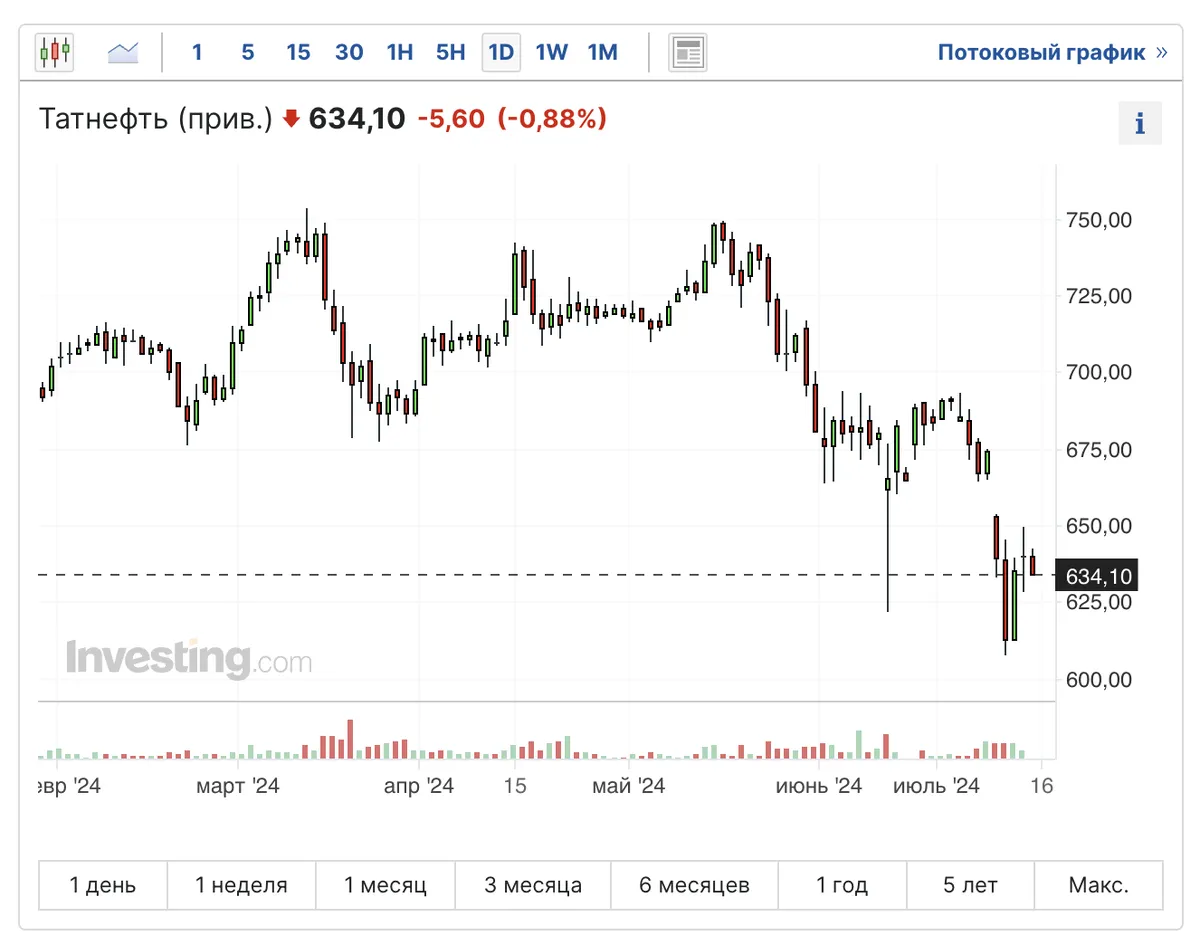Switch to the 1W weekly interval
The height and width of the screenshot is (945, 1200).
(x=552, y=52)
